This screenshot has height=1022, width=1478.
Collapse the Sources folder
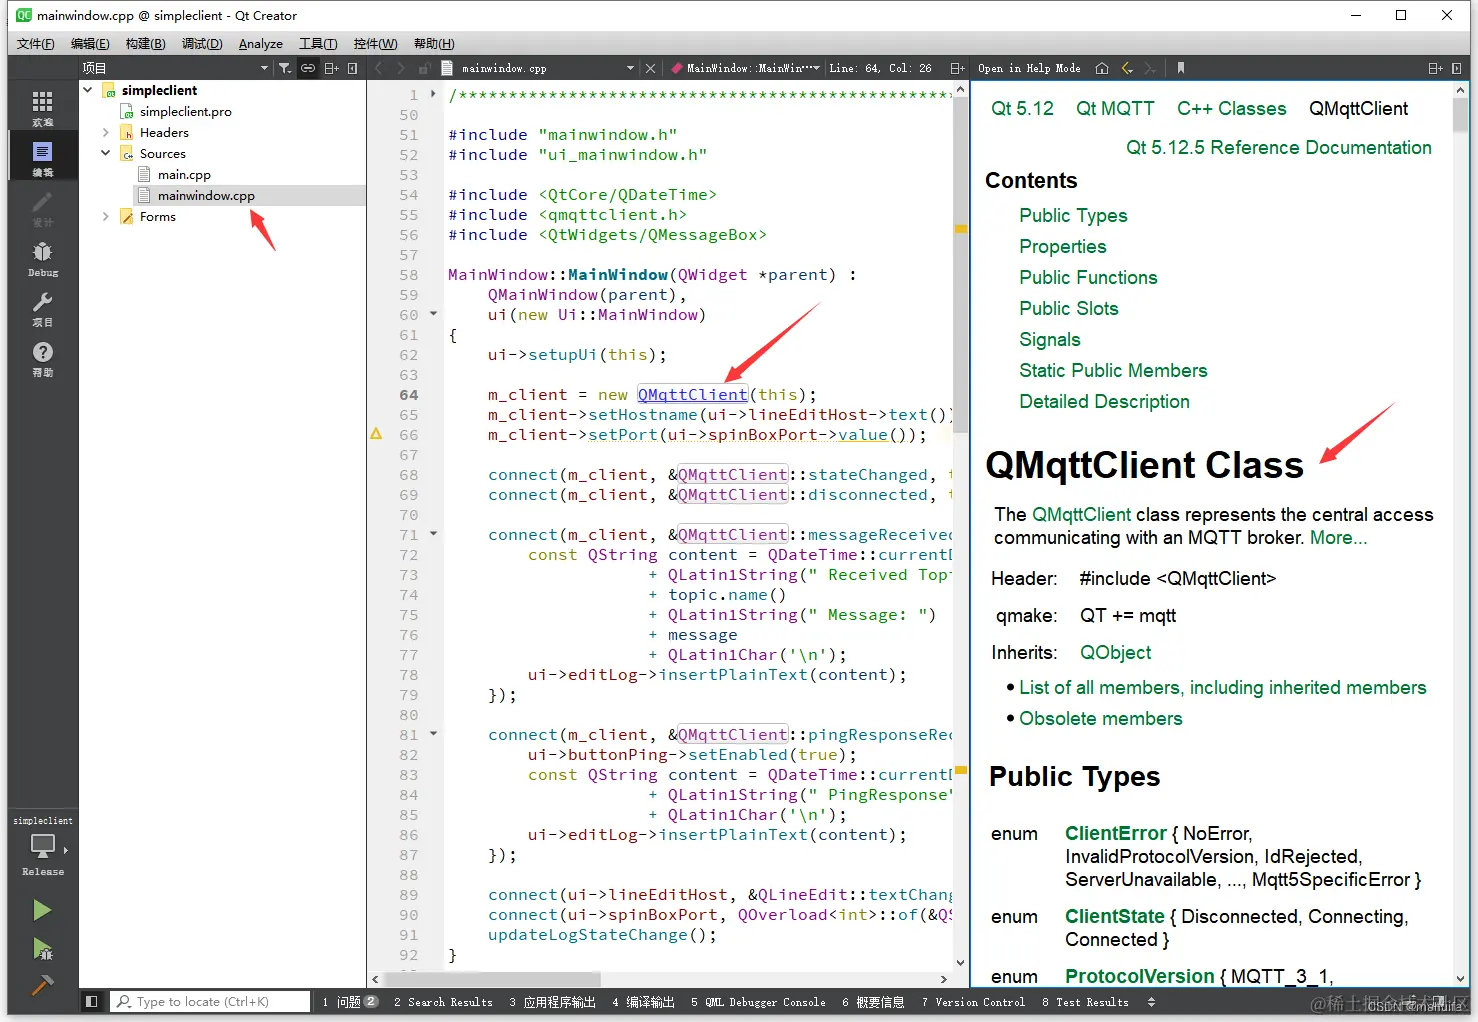pyautogui.click(x=106, y=153)
